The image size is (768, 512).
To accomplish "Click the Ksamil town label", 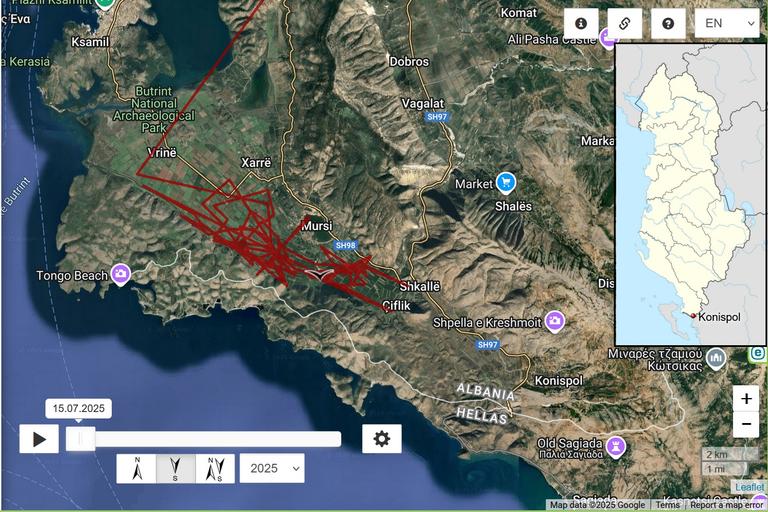I will (90, 42).
